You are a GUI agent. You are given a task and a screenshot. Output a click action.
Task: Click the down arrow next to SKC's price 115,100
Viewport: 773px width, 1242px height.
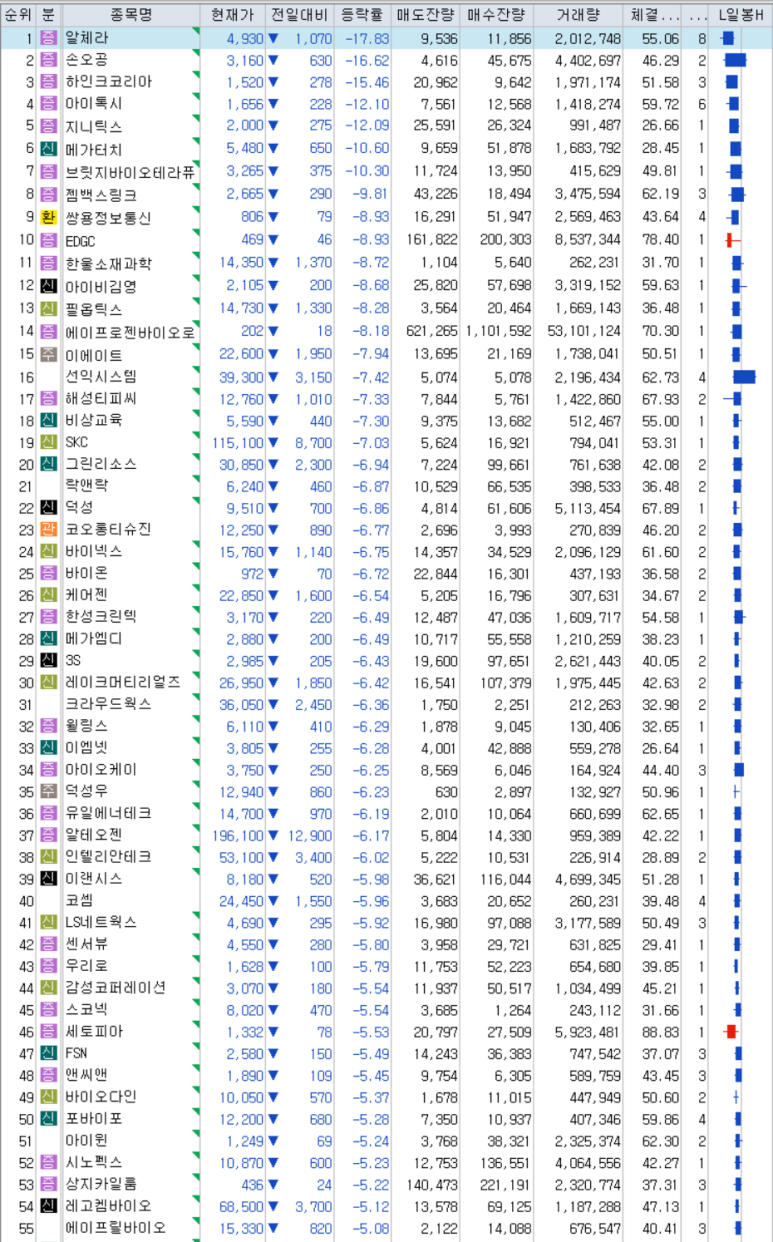[273, 442]
